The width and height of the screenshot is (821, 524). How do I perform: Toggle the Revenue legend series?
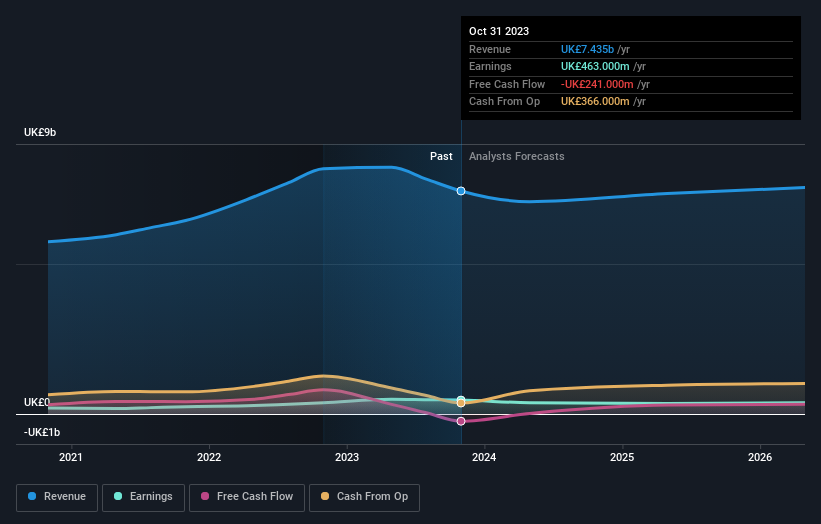pos(57,497)
